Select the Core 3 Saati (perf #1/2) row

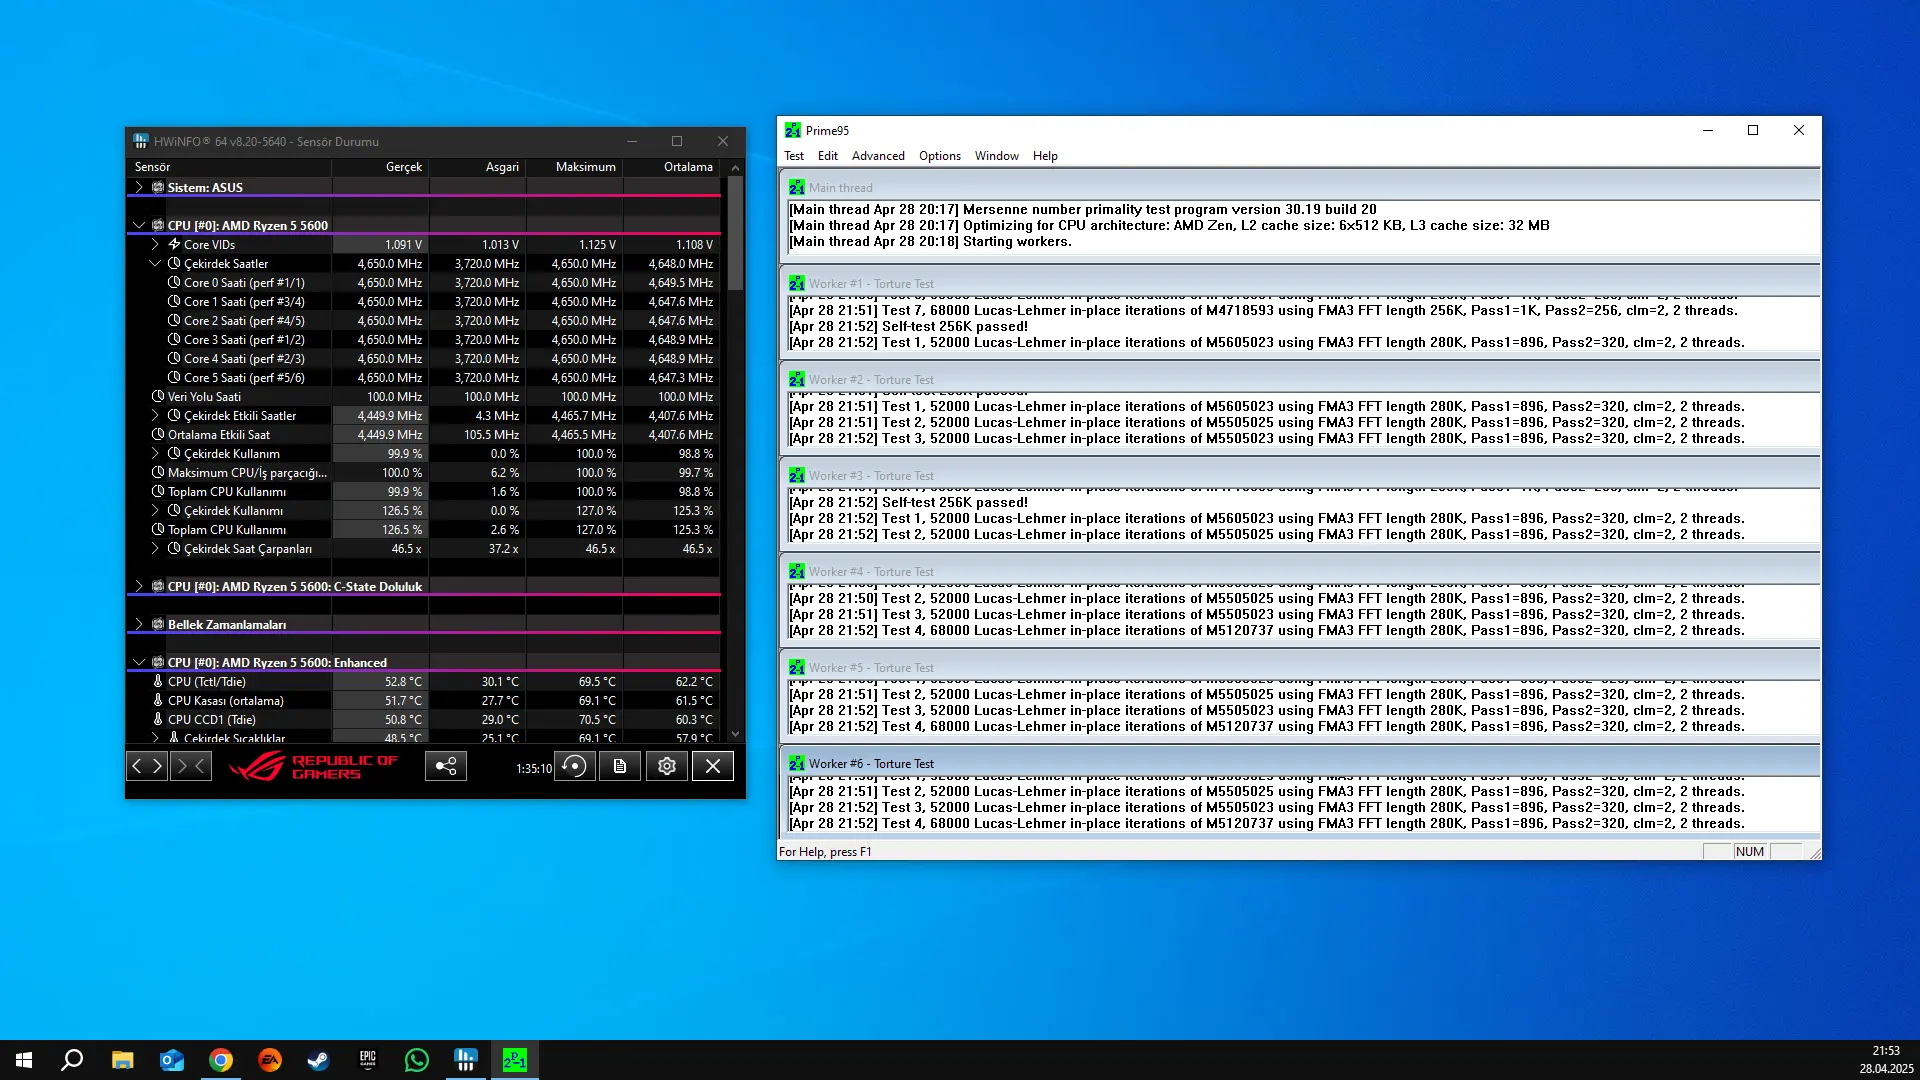423,339
